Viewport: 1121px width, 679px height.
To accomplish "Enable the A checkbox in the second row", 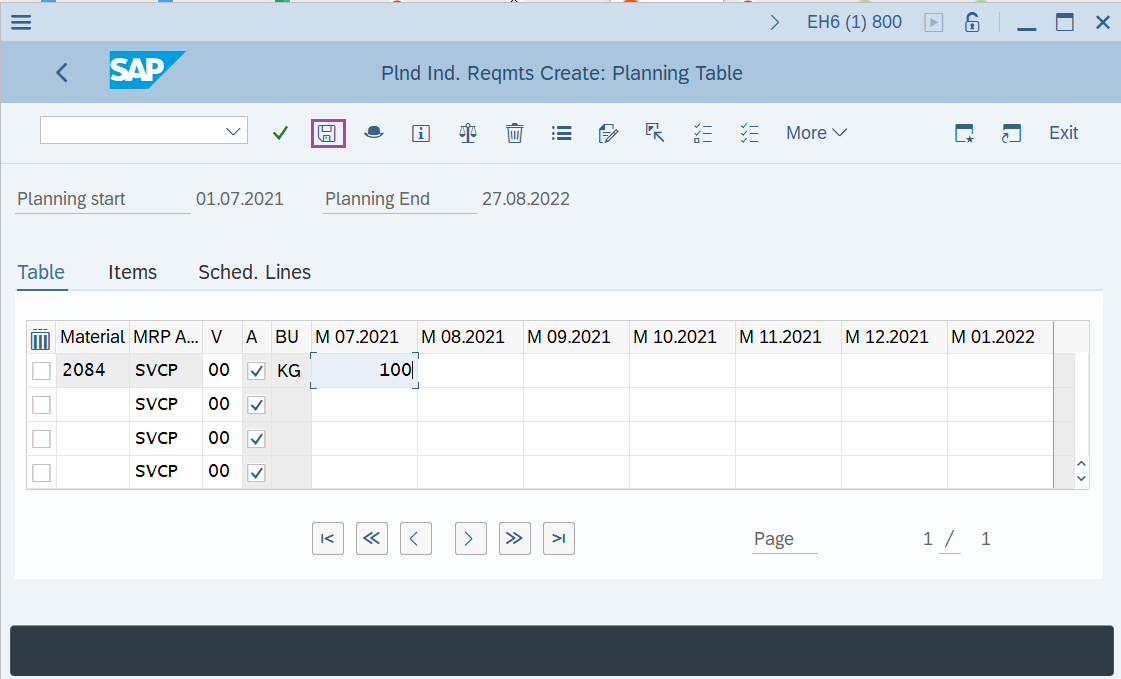I will click(256, 404).
